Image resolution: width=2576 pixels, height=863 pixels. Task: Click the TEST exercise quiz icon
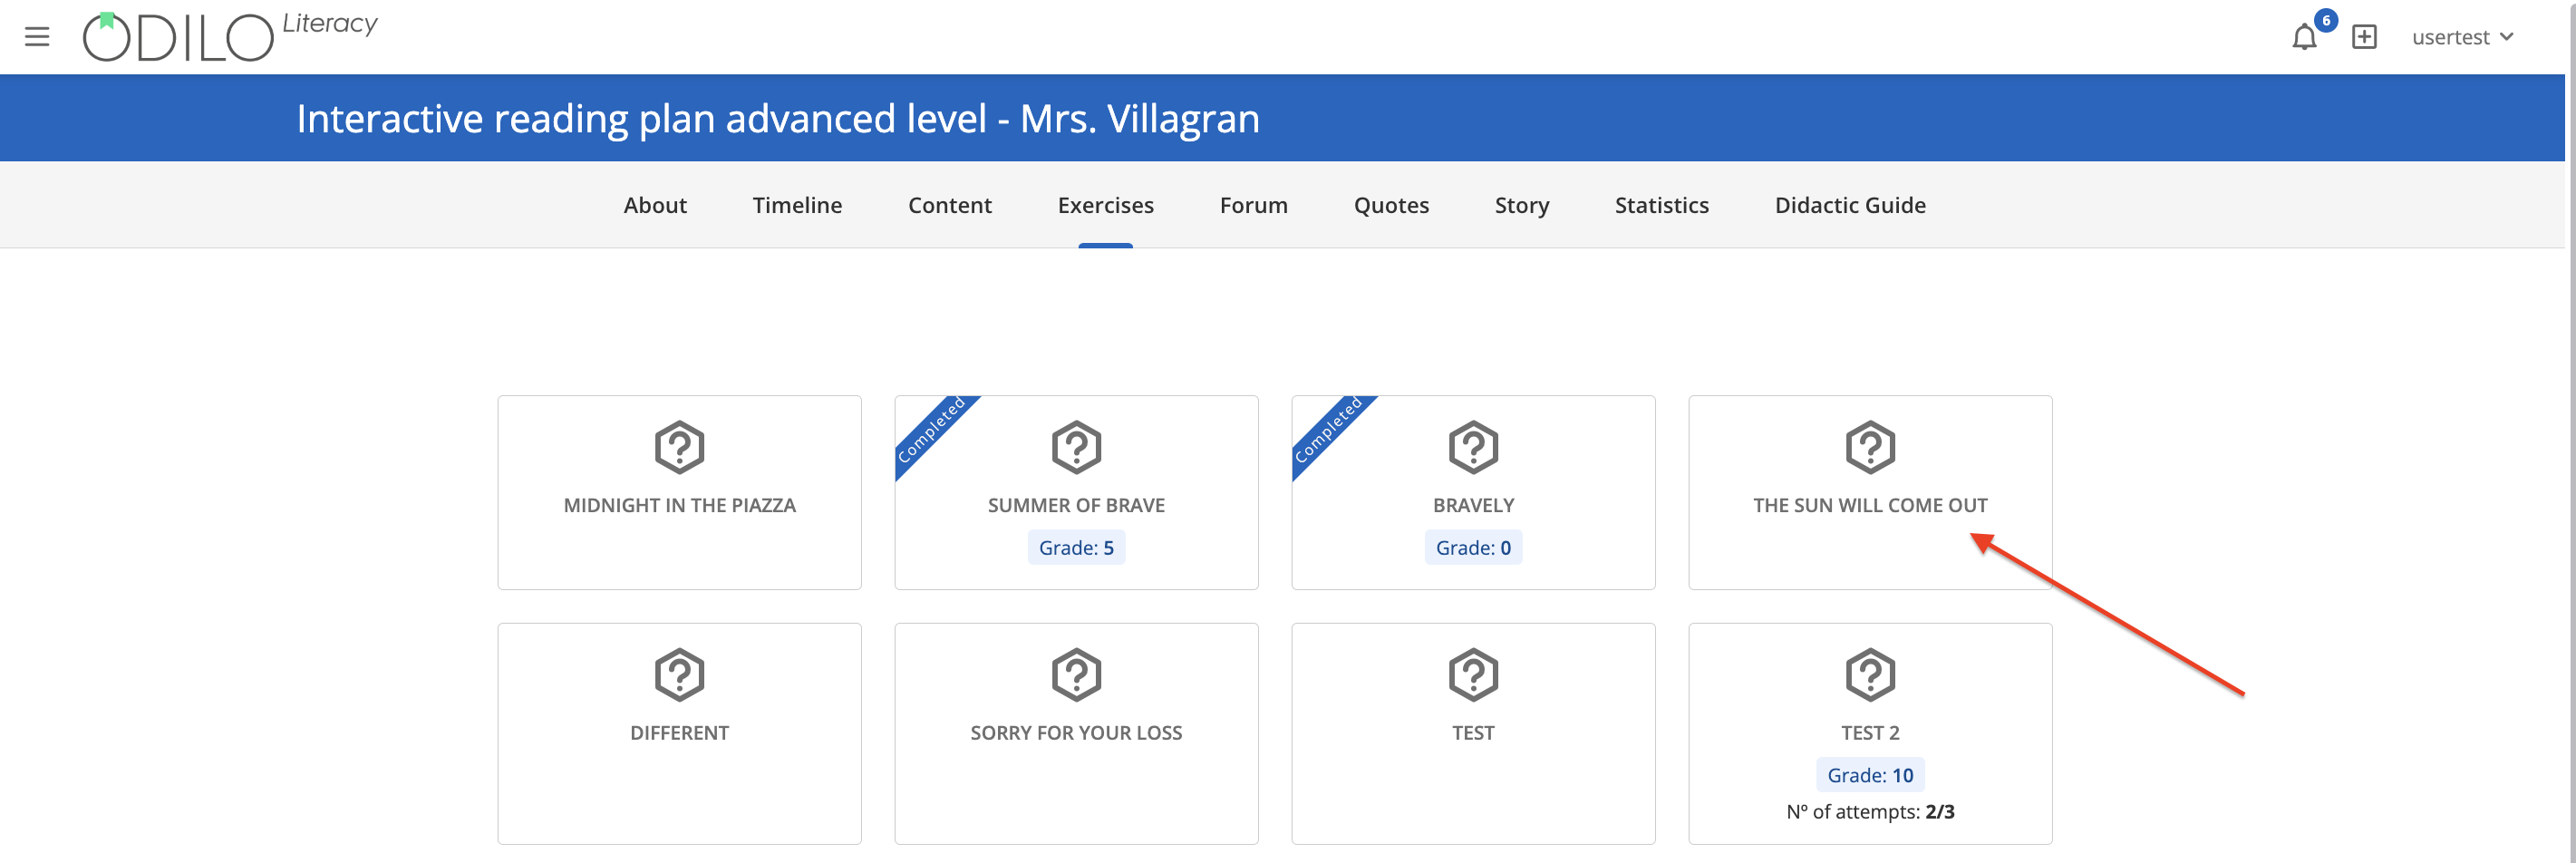point(1473,675)
